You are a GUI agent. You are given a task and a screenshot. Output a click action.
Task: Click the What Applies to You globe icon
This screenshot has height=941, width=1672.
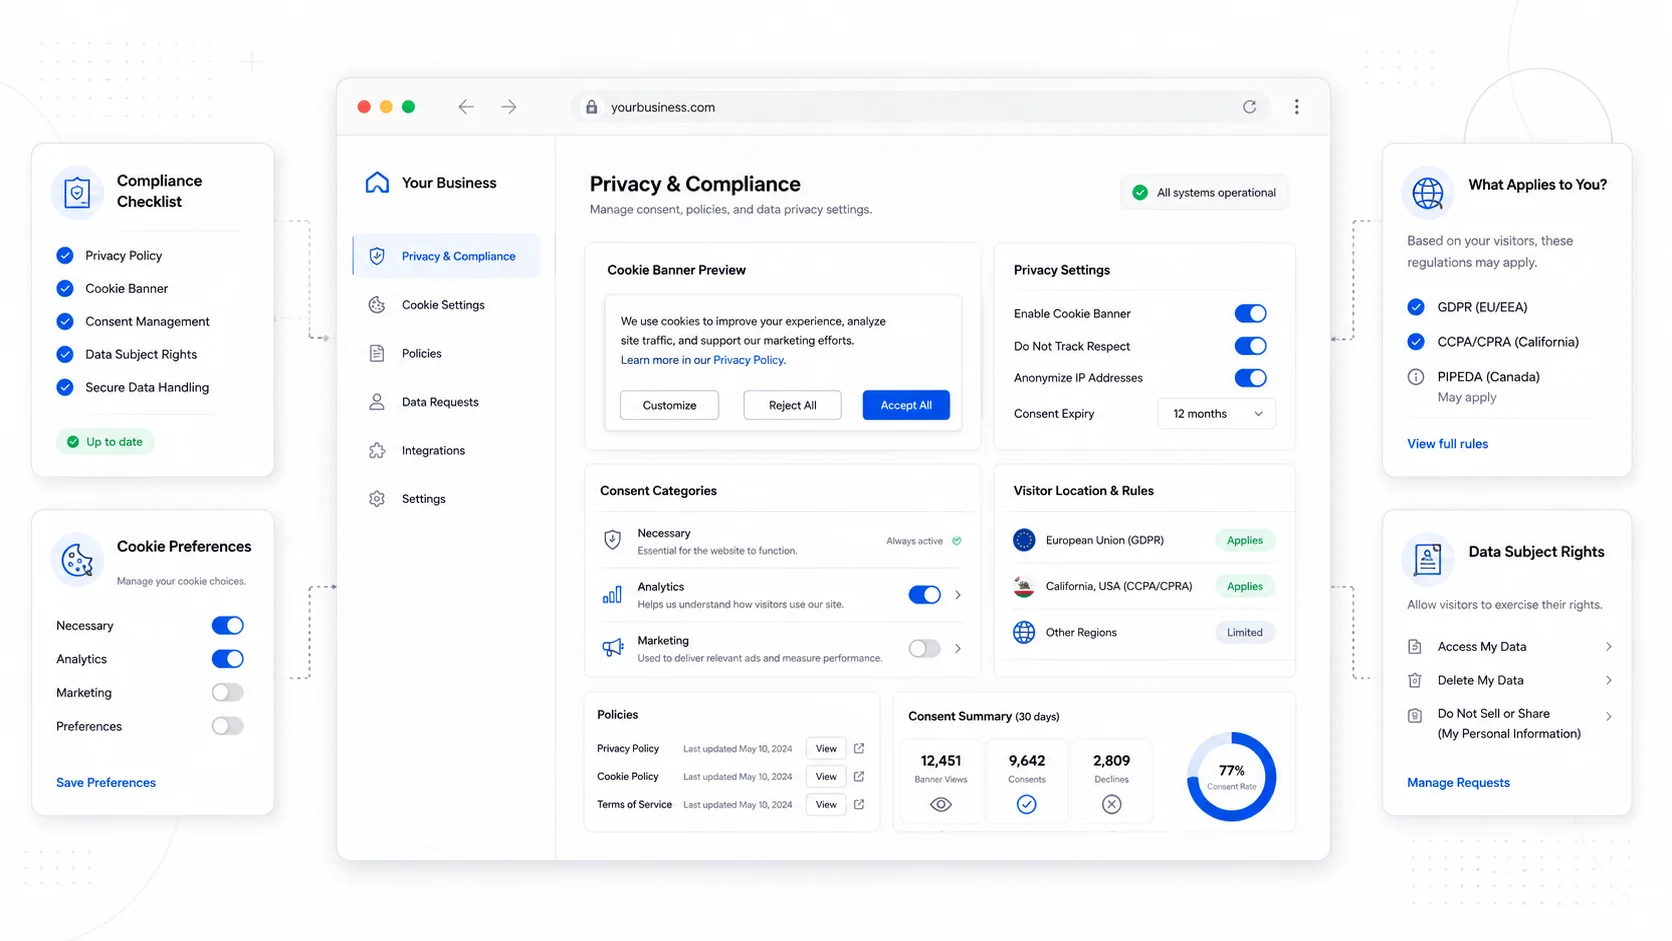(x=1428, y=193)
